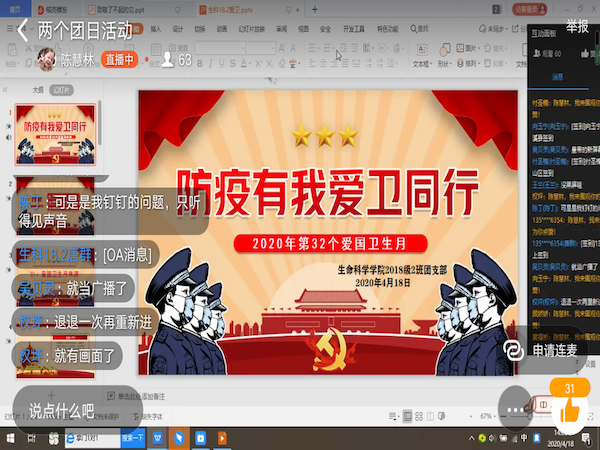The image size is (600, 450).
Task: Select 权坪's message 就有画面了
Action: [67, 355]
